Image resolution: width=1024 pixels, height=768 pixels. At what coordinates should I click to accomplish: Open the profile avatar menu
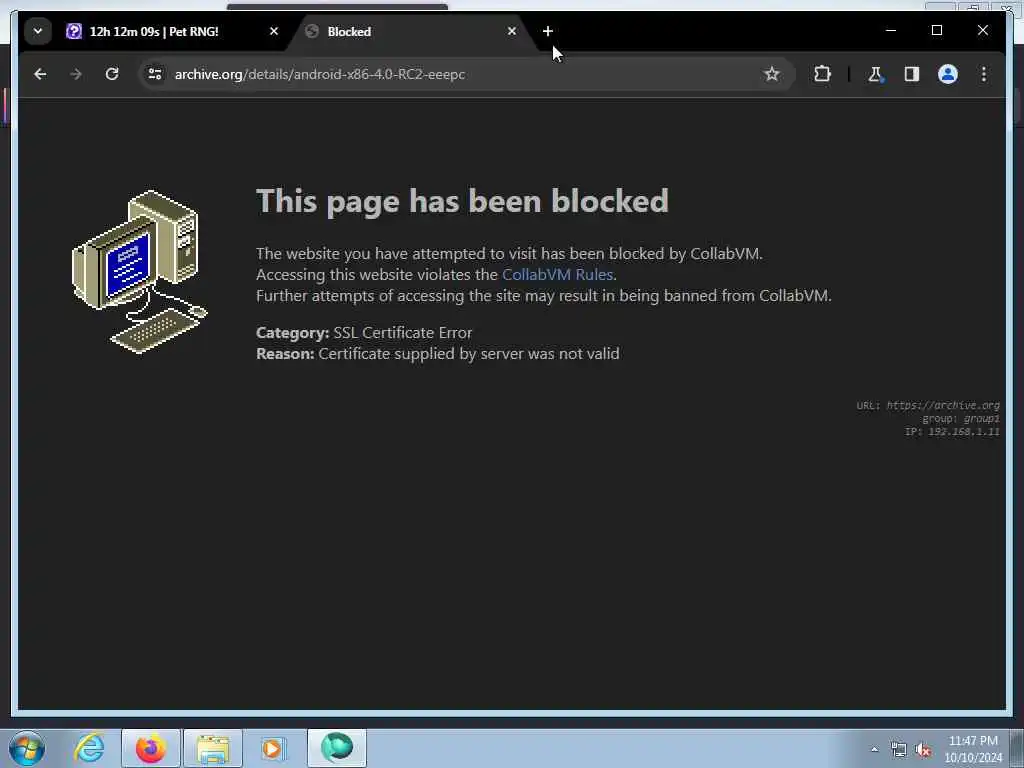coord(948,74)
